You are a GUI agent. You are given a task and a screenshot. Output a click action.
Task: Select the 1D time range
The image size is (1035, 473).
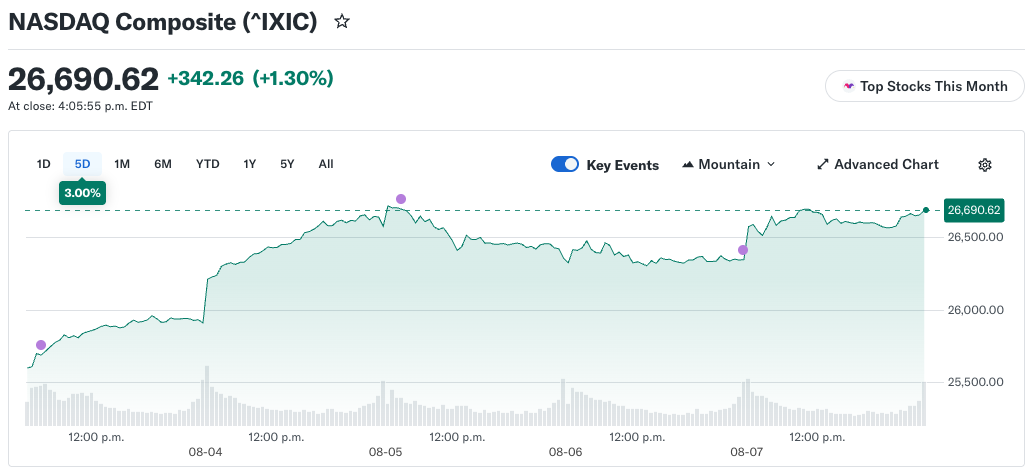click(x=44, y=164)
